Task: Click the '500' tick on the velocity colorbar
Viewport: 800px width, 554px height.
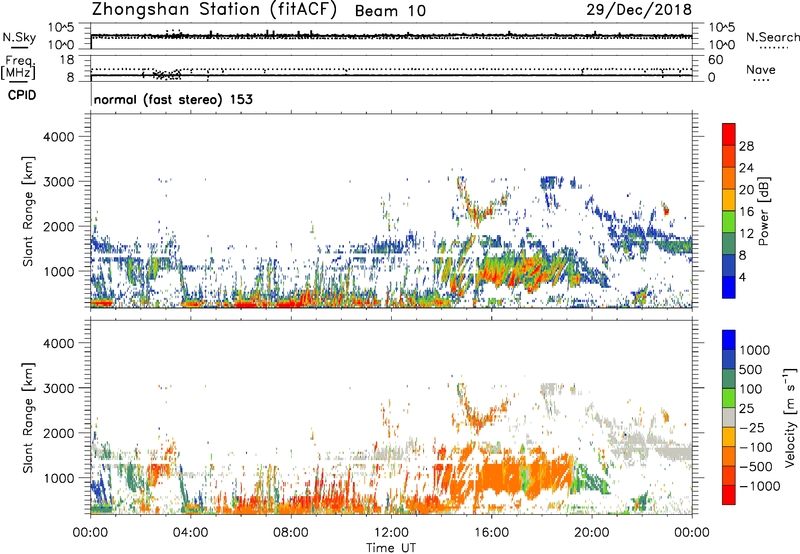Action: (x=750, y=369)
